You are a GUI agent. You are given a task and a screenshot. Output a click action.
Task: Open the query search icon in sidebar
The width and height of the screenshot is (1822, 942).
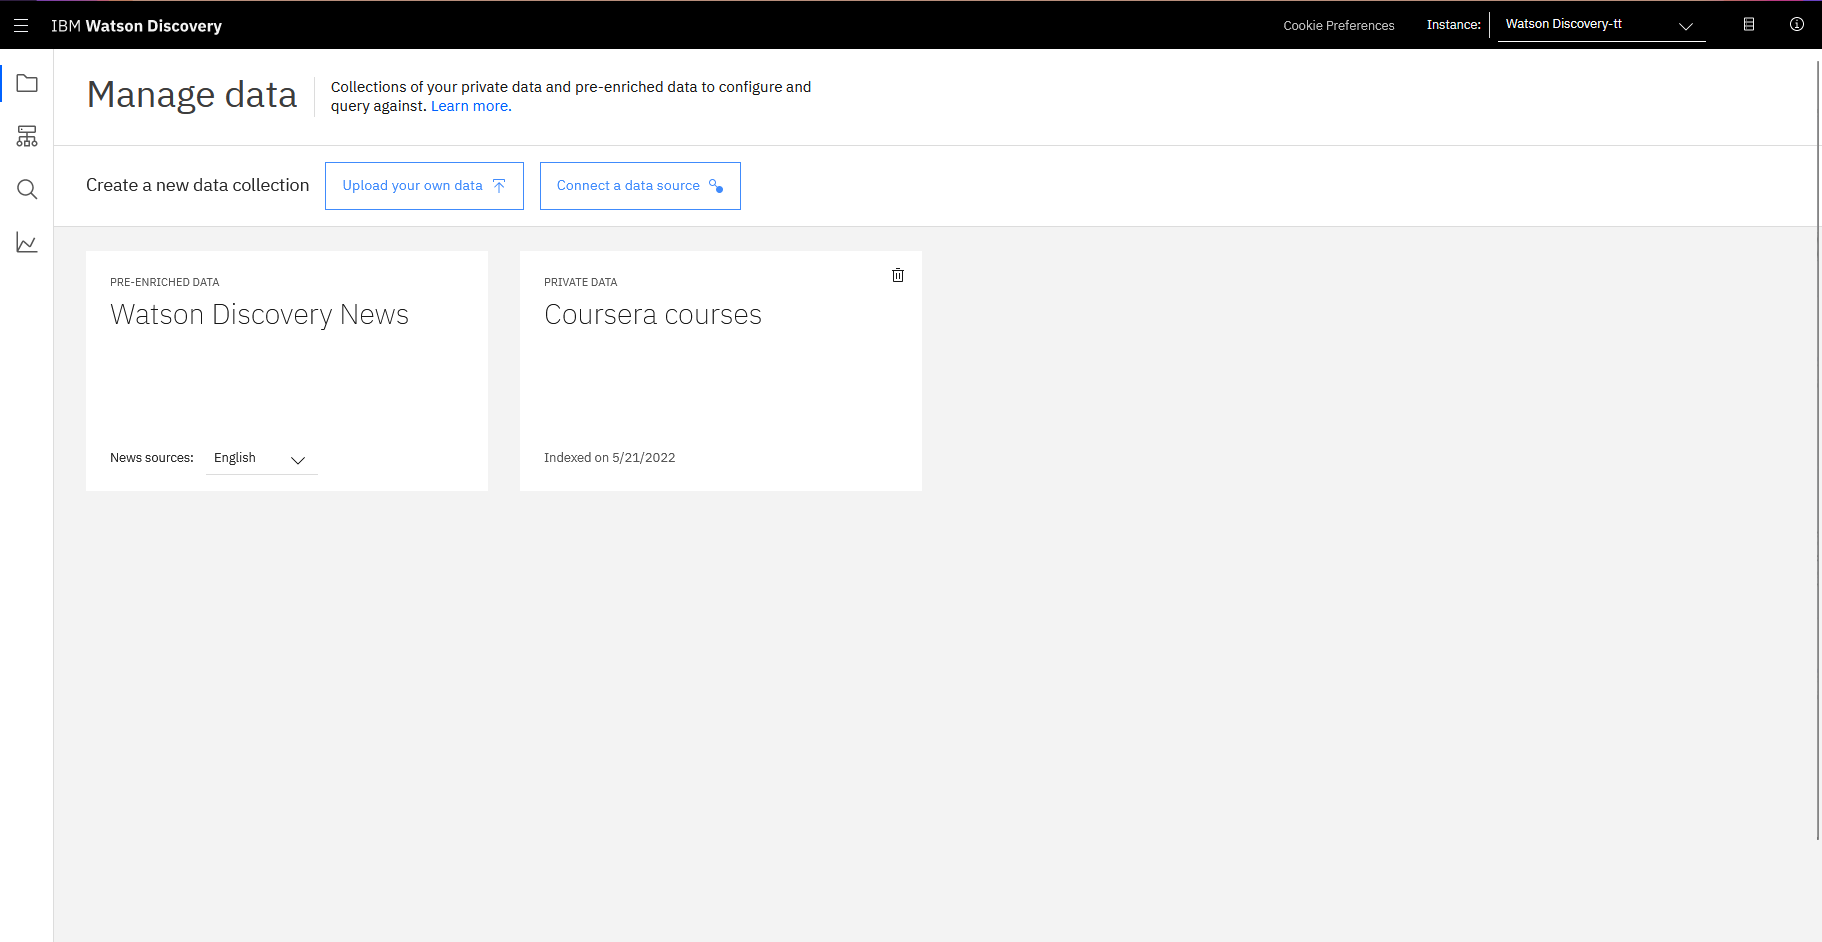[27, 189]
